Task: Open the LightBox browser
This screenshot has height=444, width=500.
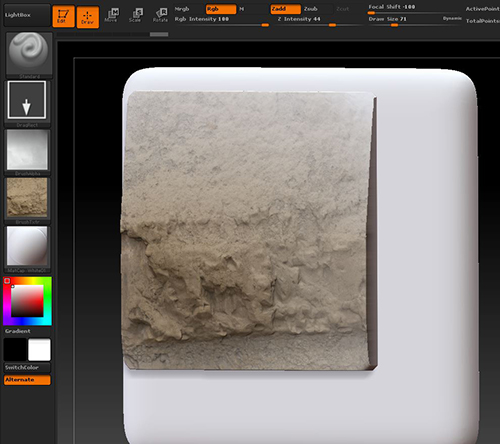Action: 27,15
